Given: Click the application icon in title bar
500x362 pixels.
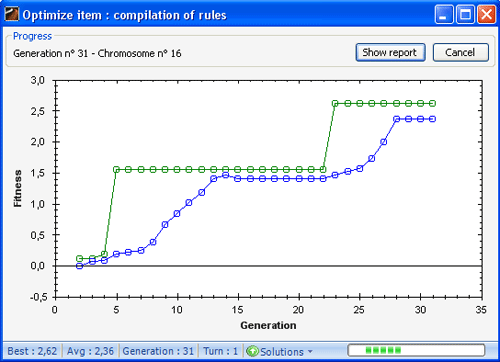Looking at the screenshot, I should pos(12,15).
